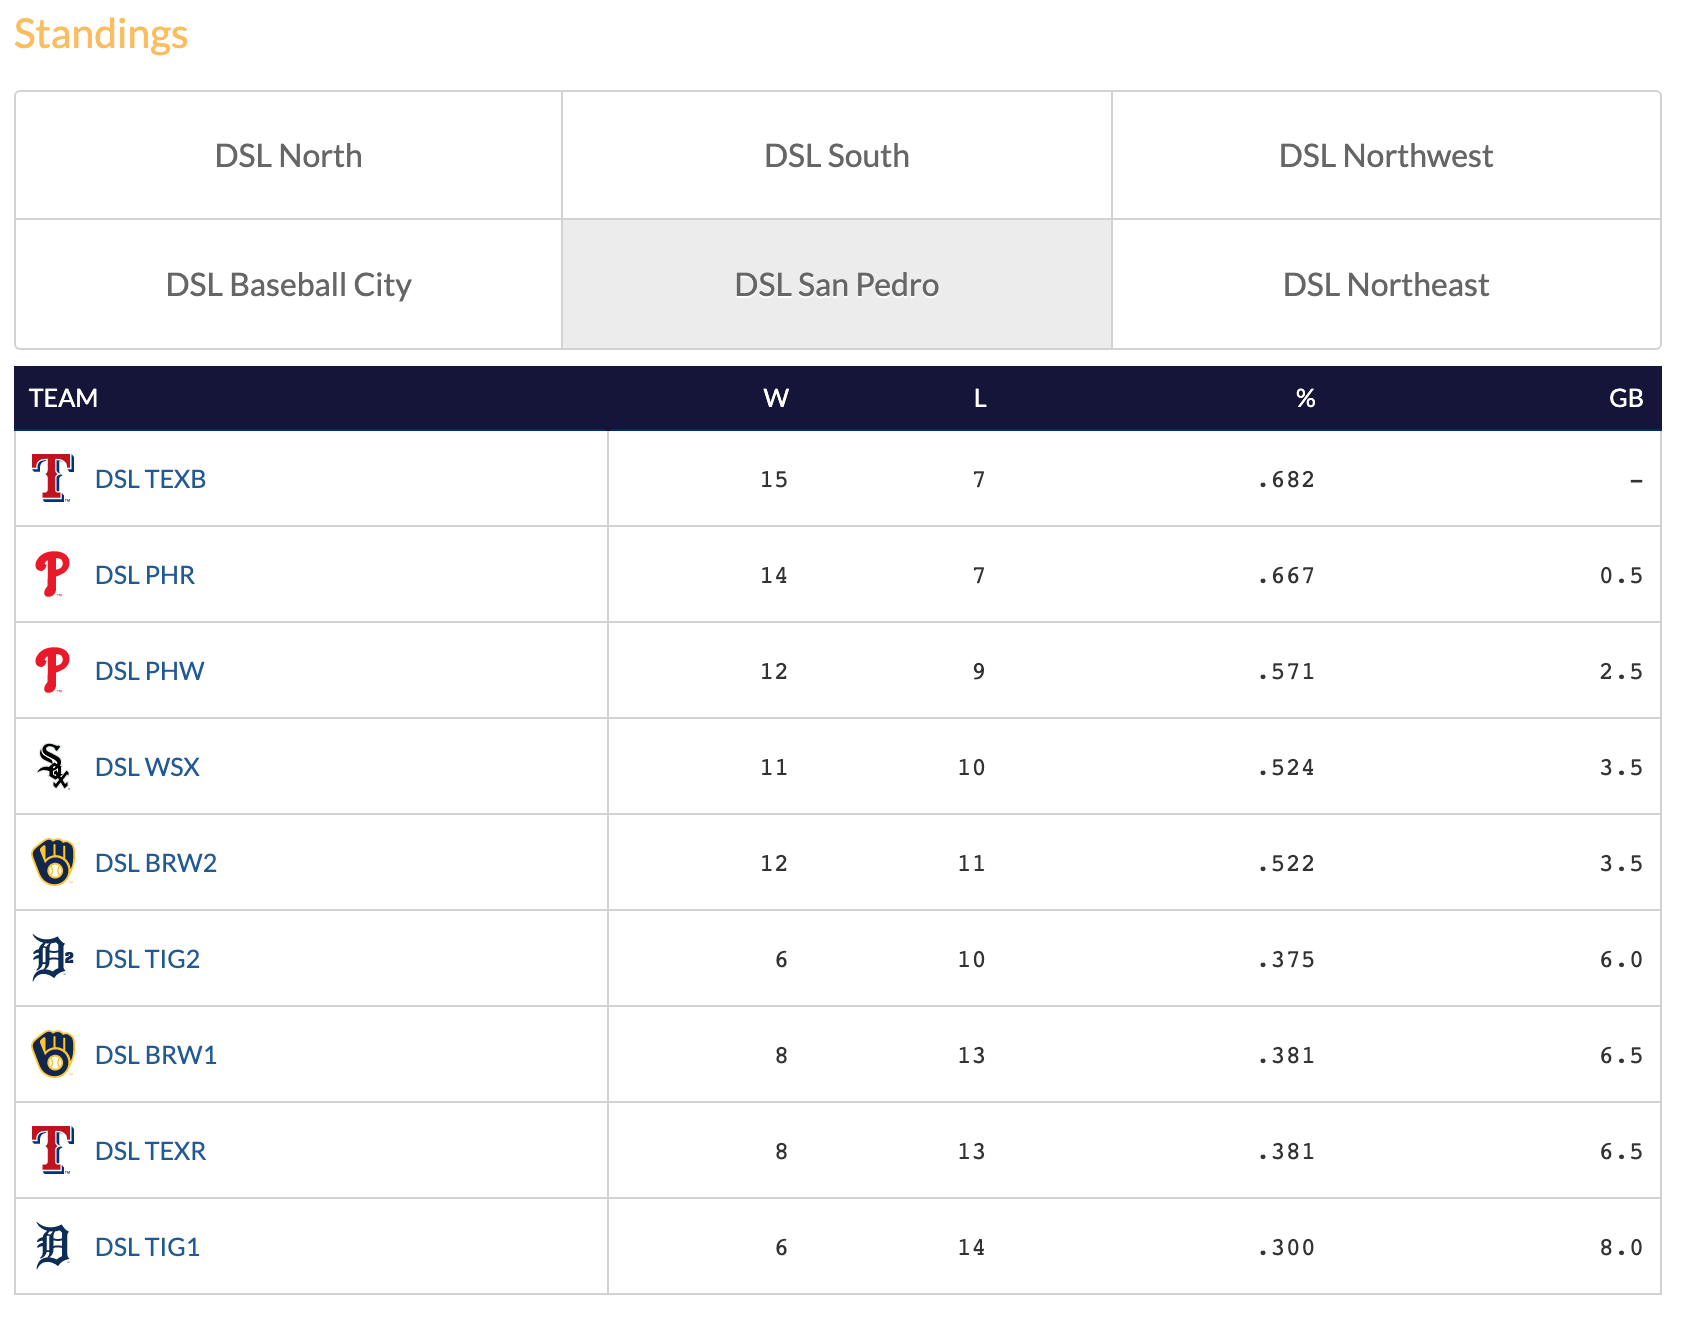The height and width of the screenshot is (1318, 1690).
Task: Click the Rangers logo beside DSL TEXB
Action: click(x=53, y=478)
